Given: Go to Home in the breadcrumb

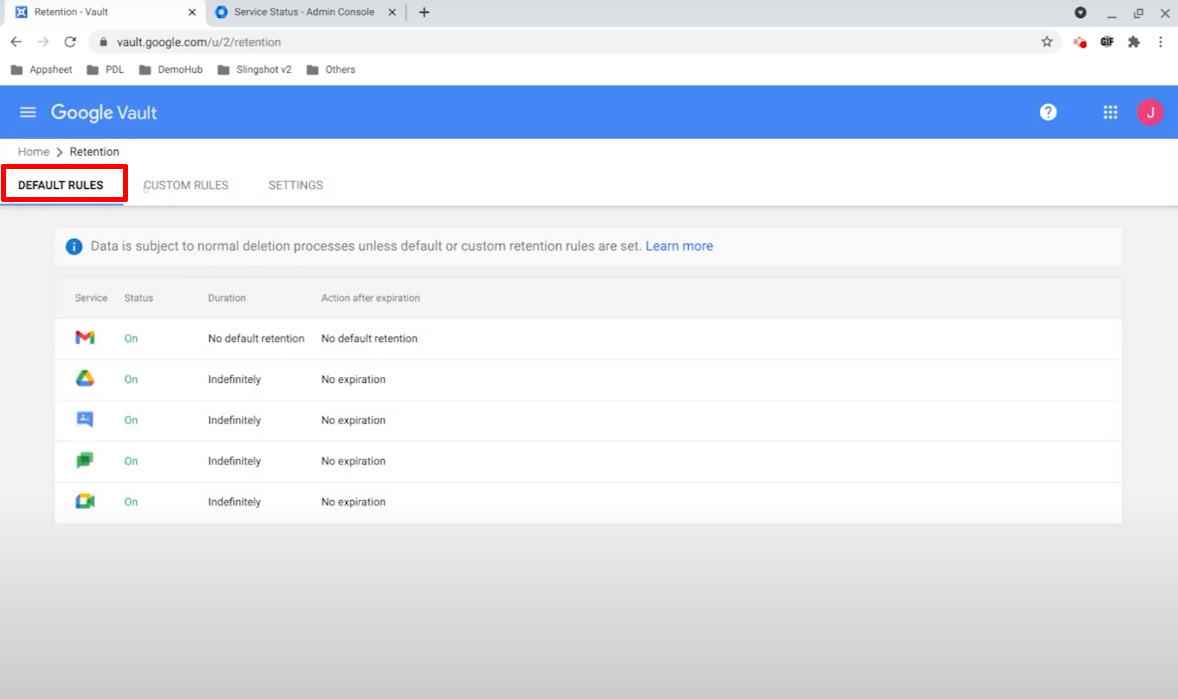Looking at the screenshot, I should click(33, 152).
